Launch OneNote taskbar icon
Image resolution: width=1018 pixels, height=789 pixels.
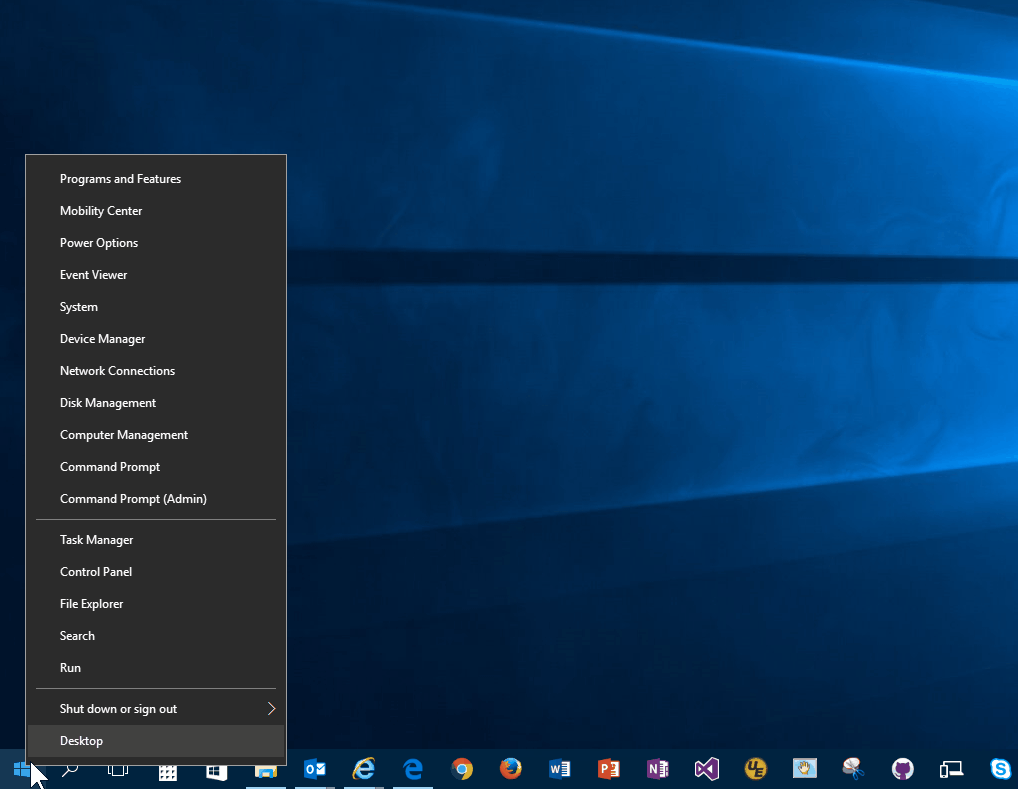658,770
